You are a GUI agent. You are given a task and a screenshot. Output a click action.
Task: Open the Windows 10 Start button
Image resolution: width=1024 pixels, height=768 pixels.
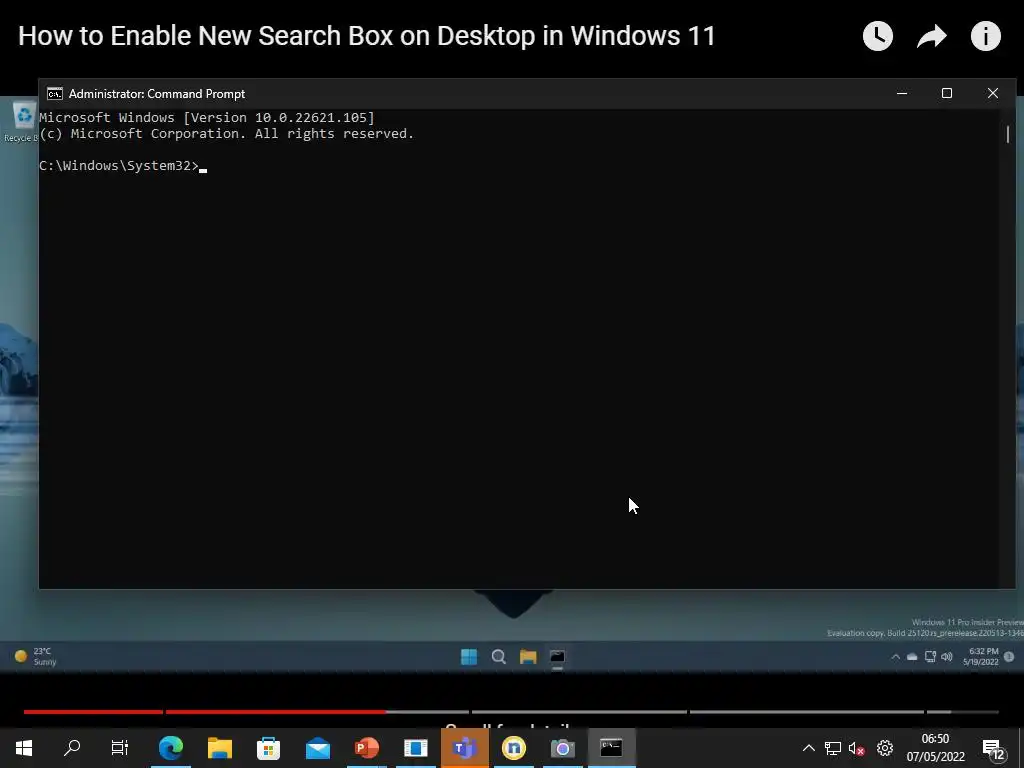pos(24,748)
